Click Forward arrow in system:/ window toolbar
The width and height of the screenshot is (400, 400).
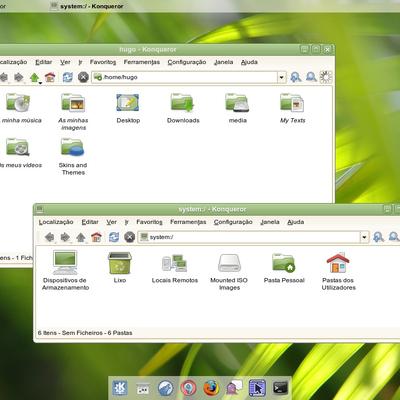pyautogui.click(x=65, y=237)
